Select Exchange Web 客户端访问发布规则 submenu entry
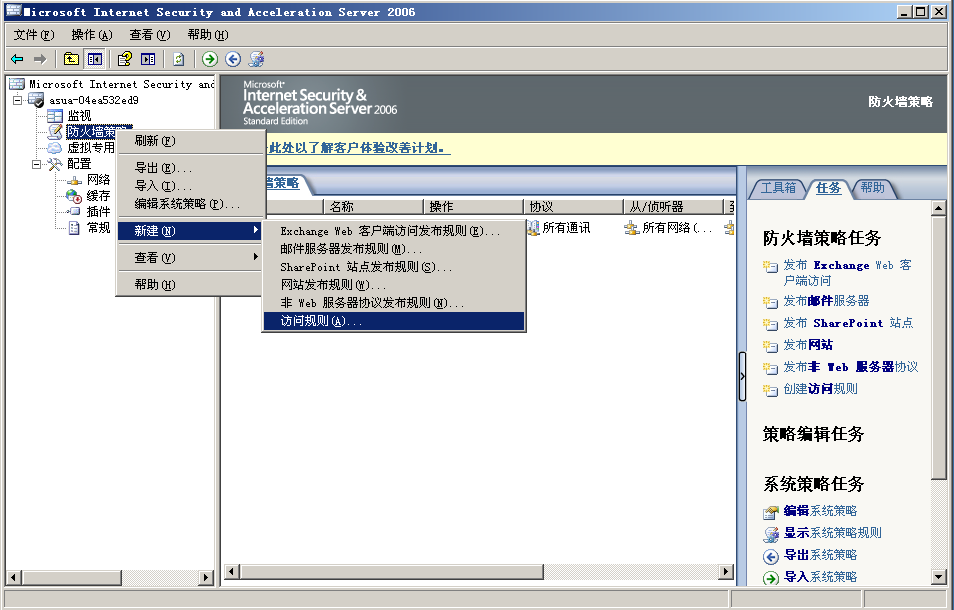 (394, 231)
